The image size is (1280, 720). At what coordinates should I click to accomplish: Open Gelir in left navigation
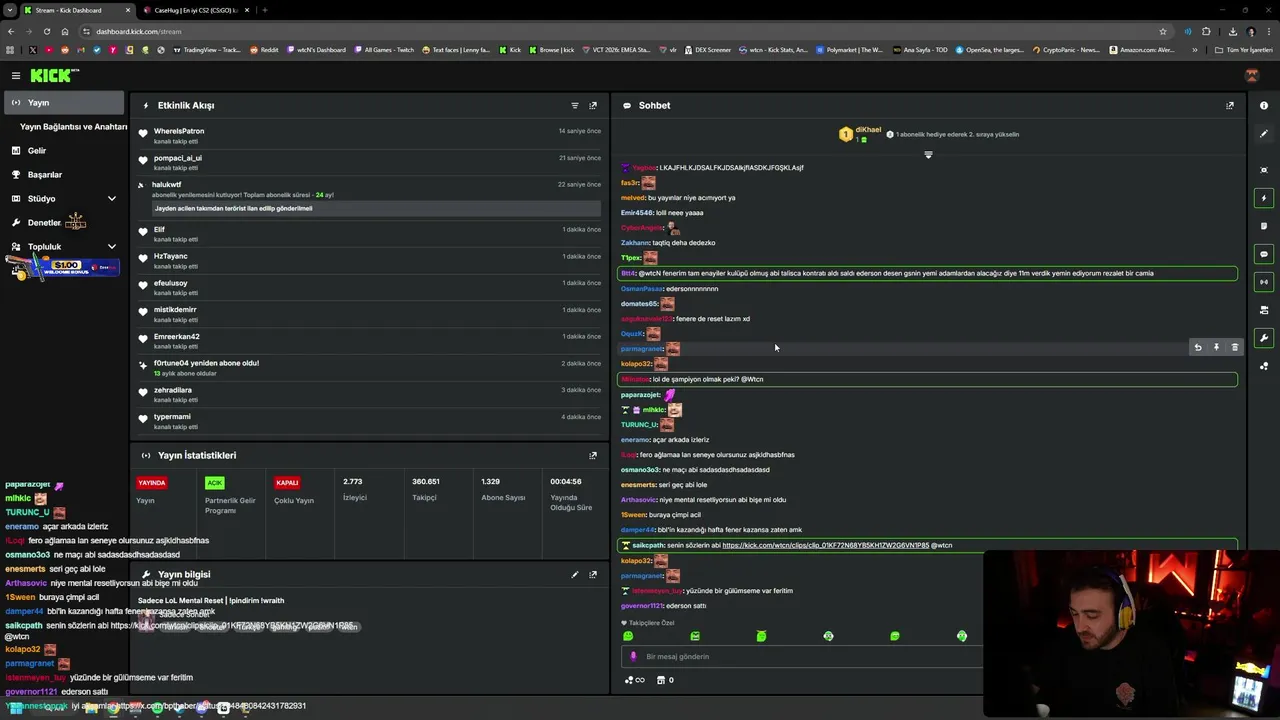pyautogui.click(x=37, y=150)
